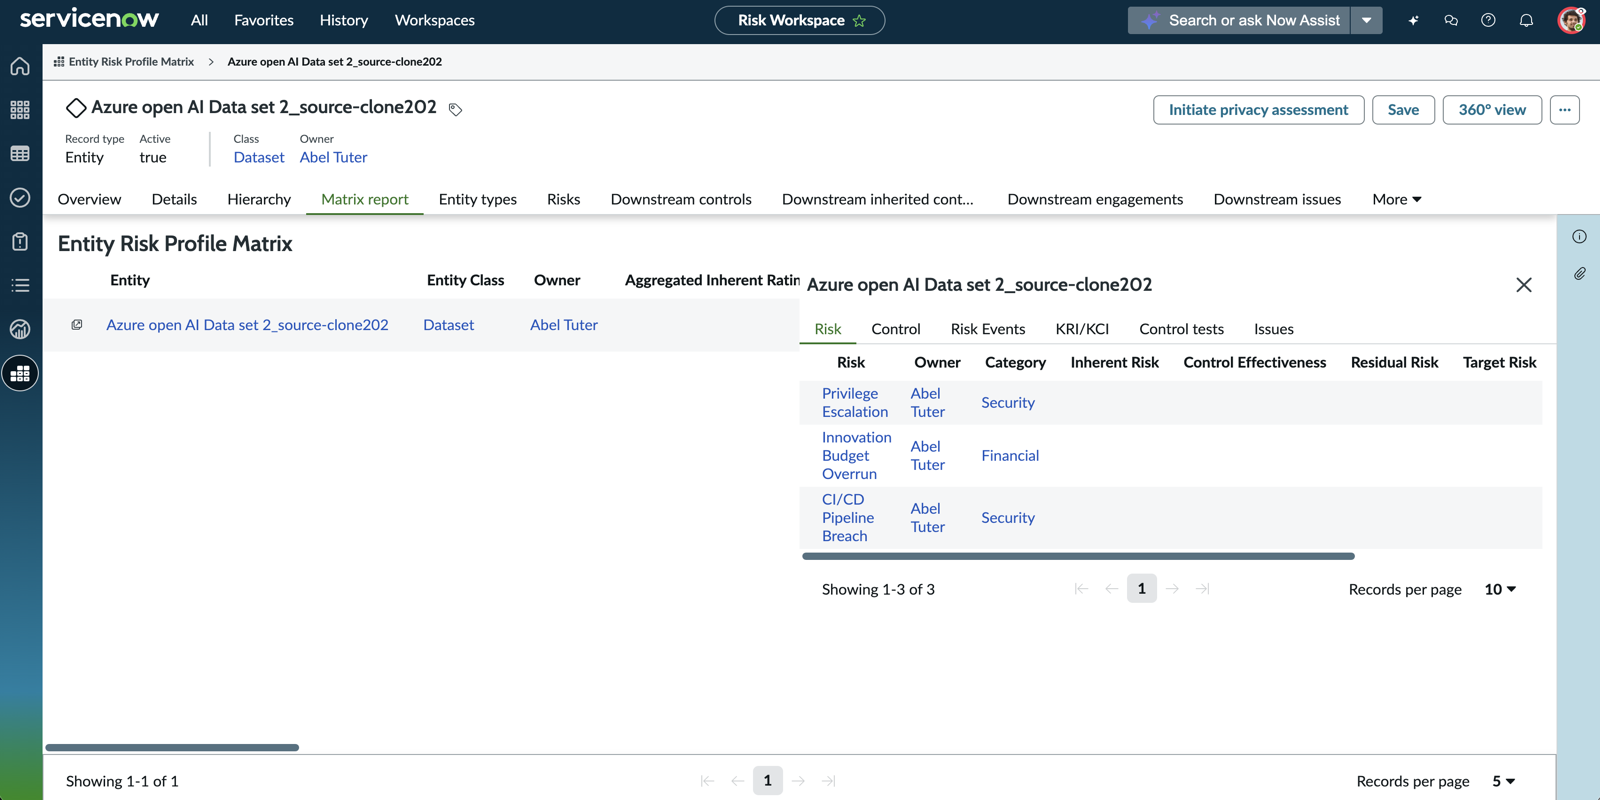Expand the search options dropdown arrow
The height and width of the screenshot is (800, 1600).
[1366, 20]
